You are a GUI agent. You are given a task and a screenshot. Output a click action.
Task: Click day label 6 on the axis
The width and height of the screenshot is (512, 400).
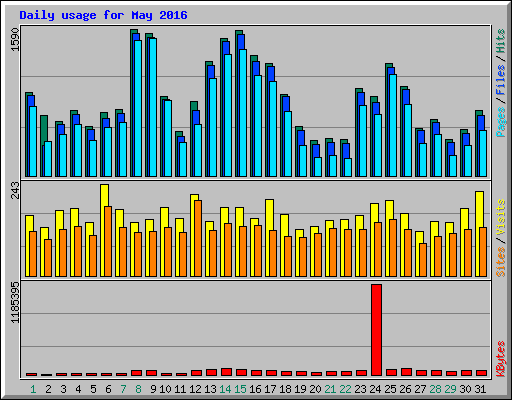click(x=108, y=389)
